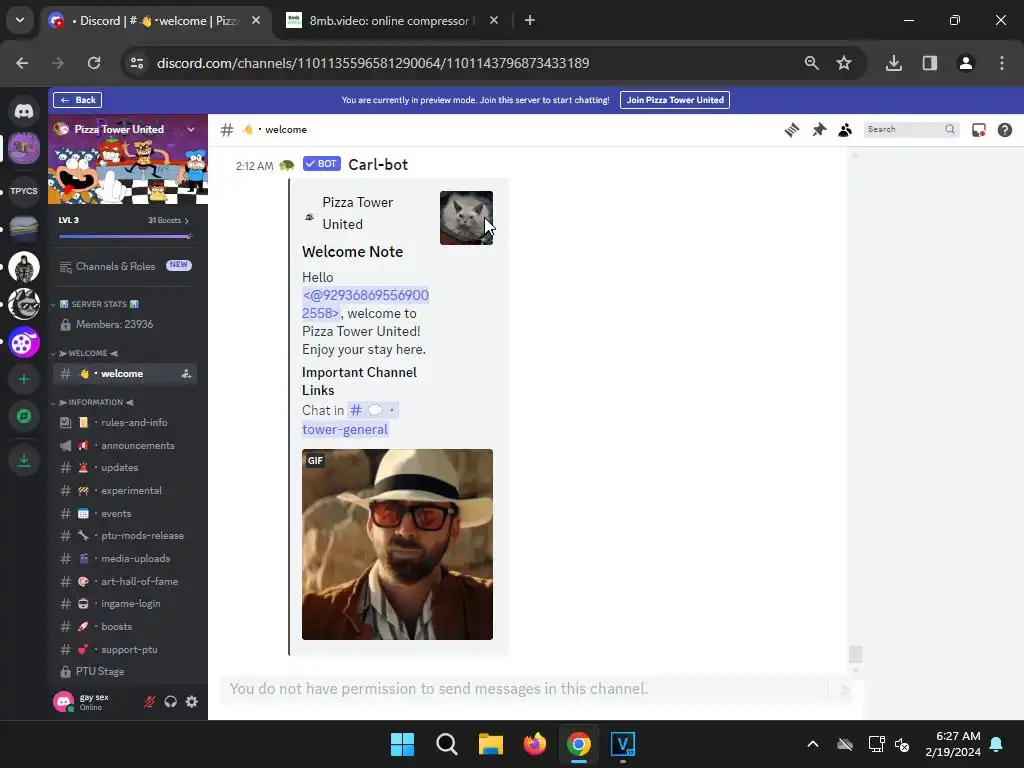
Task: Open the boosts channel
Action: (125, 626)
